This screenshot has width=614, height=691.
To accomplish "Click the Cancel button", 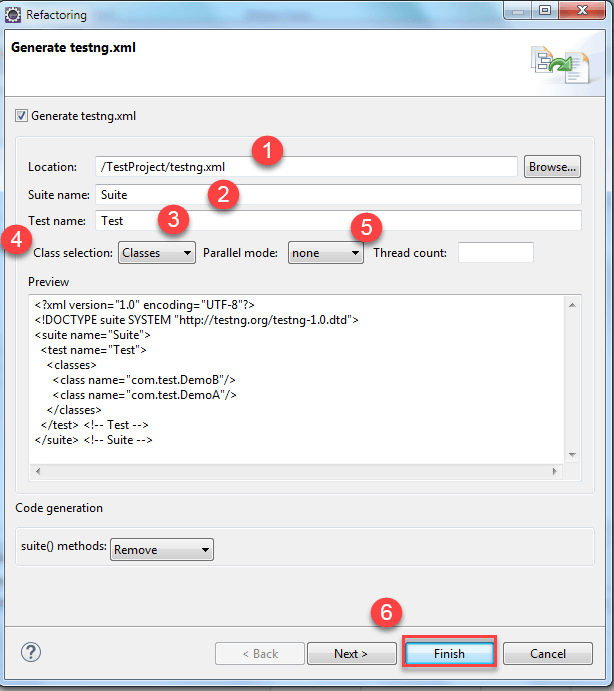I will click(x=548, y=654).
